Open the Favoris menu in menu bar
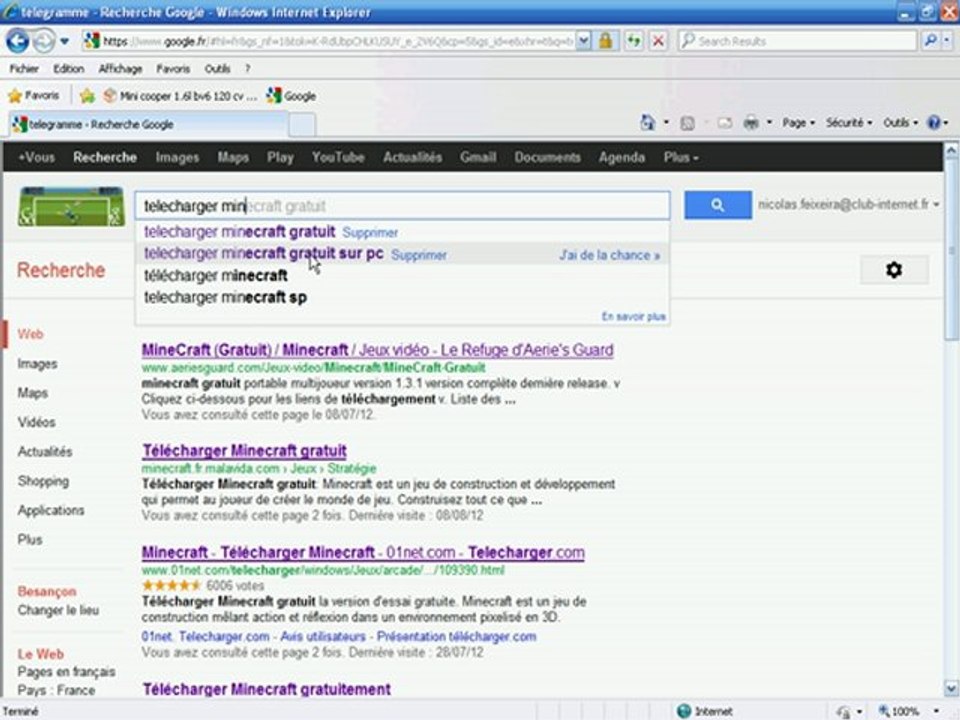This screenshot has height=720, width=960. click(x=173, y=69)
